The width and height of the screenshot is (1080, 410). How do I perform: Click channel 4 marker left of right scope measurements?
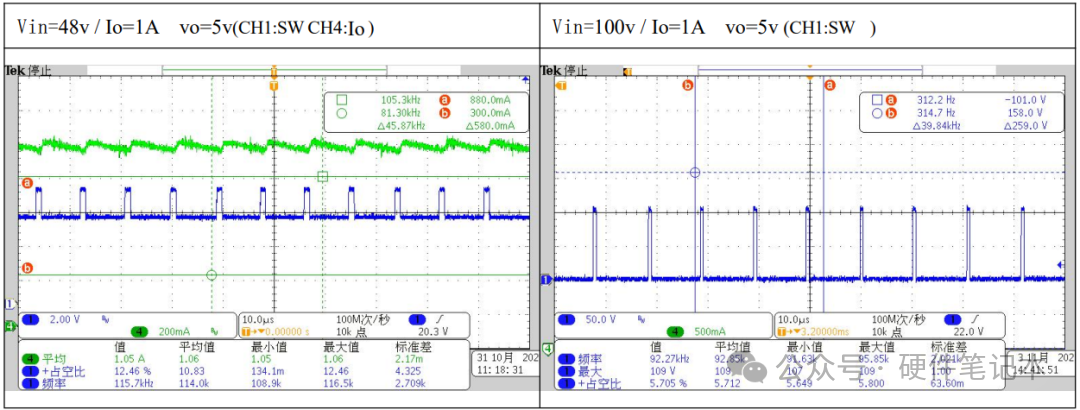pyautogui.click(x=547, y=349)
